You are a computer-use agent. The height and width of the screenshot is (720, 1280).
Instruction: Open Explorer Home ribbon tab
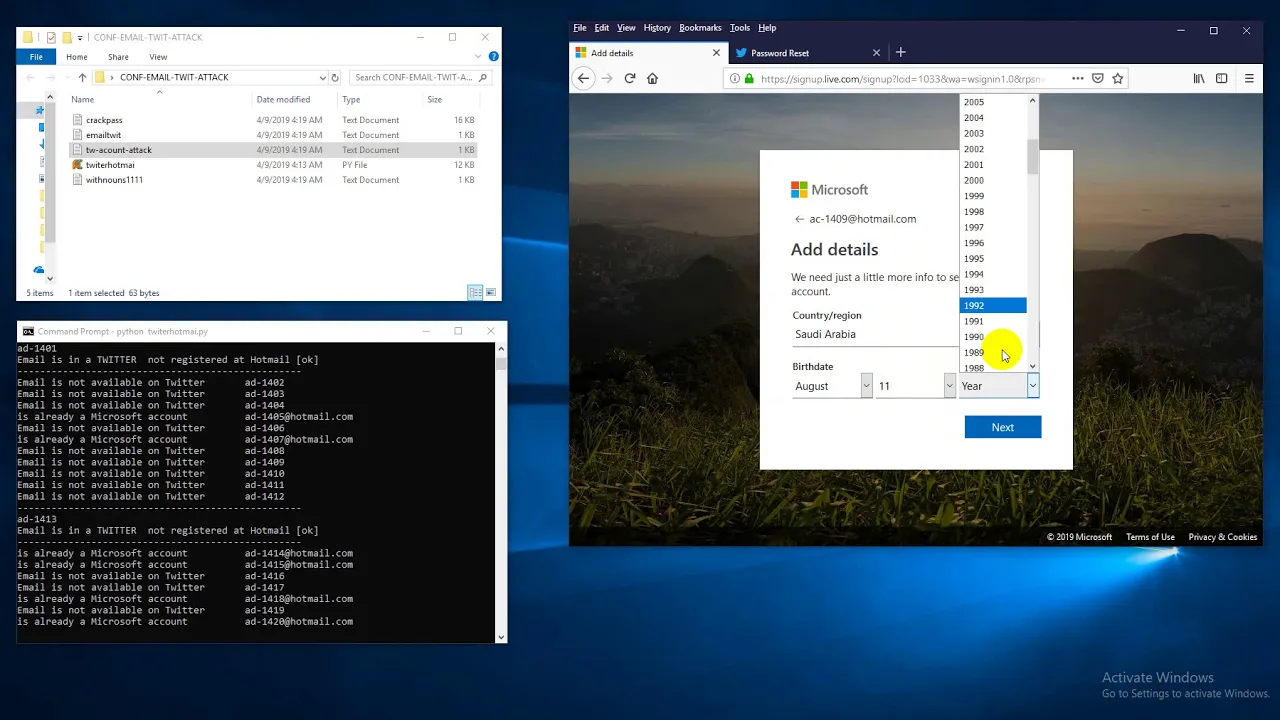click(76, 57)
